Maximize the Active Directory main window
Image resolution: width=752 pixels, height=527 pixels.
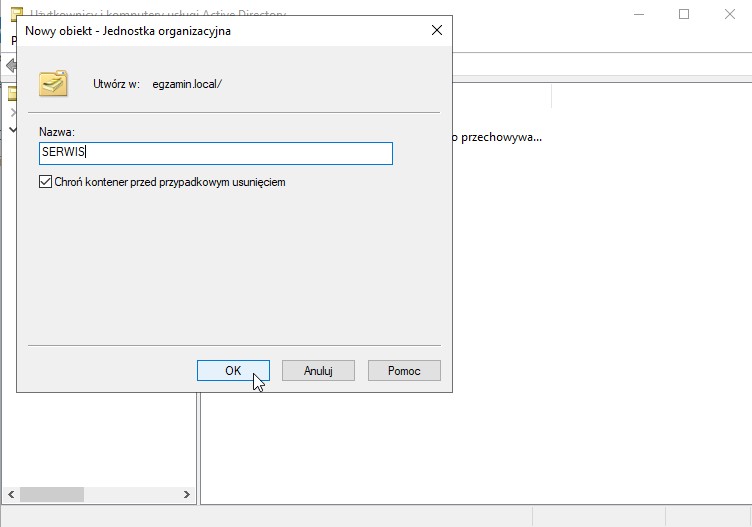(x=684, y=14)
